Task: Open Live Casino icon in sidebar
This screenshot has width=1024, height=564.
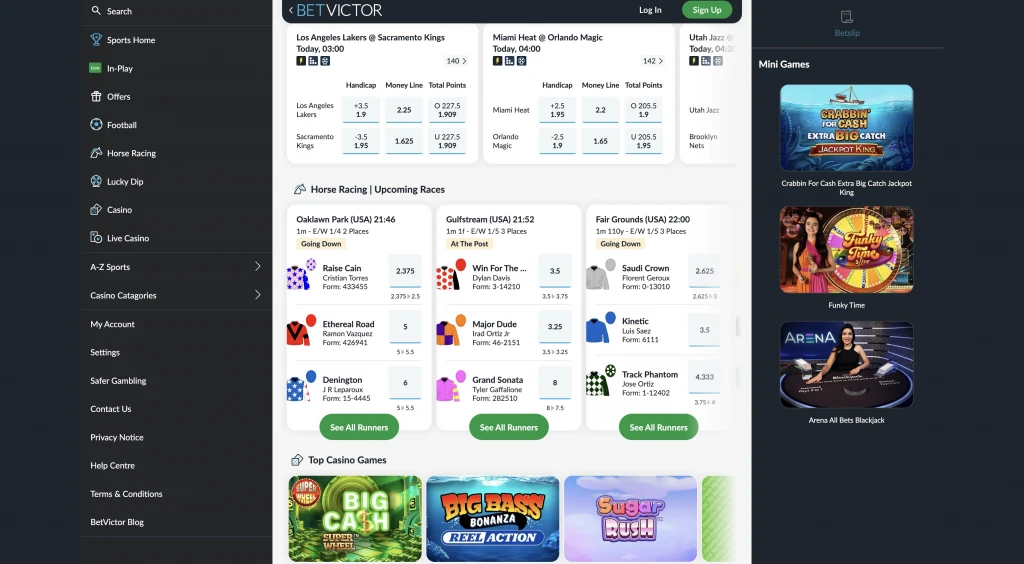Action: (96, 238)
